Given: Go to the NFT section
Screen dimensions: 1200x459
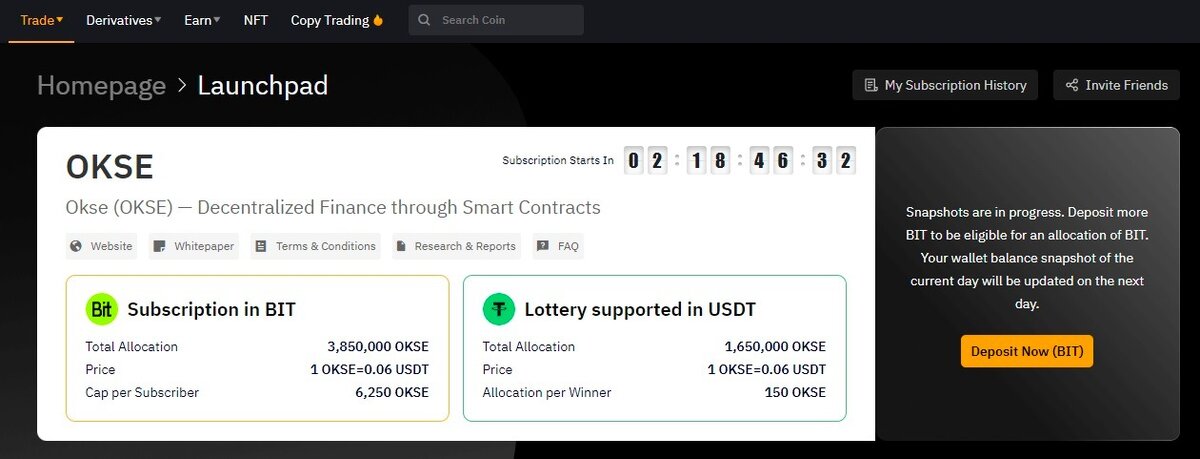Looking at the screenshot, I should click(256, 20).
